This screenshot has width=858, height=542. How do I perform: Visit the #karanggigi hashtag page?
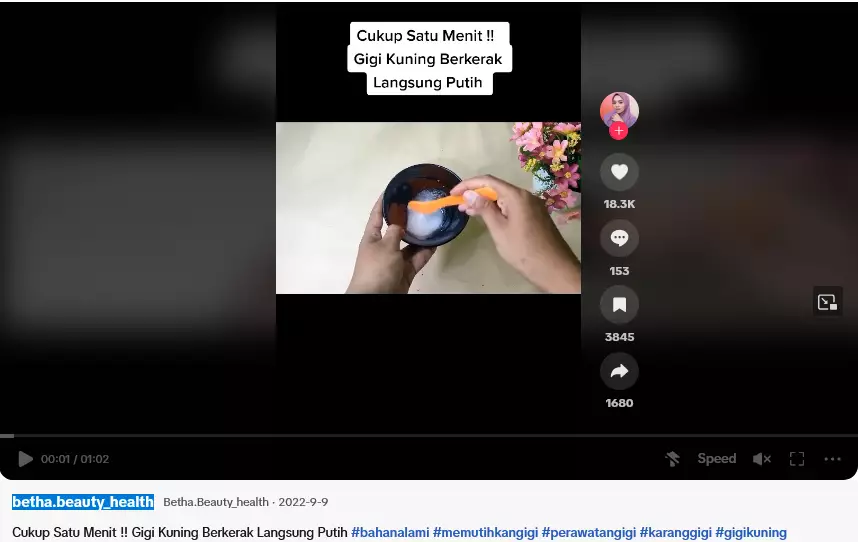click(675, 532)
